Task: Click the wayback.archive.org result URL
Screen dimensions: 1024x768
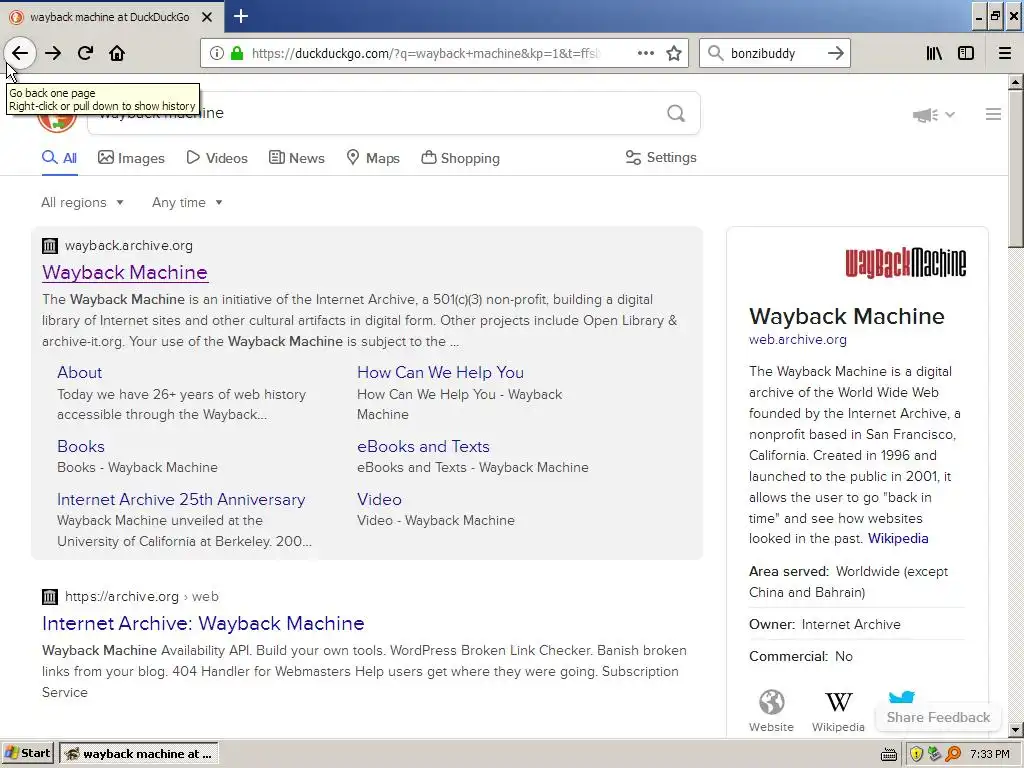Action: 129,246
